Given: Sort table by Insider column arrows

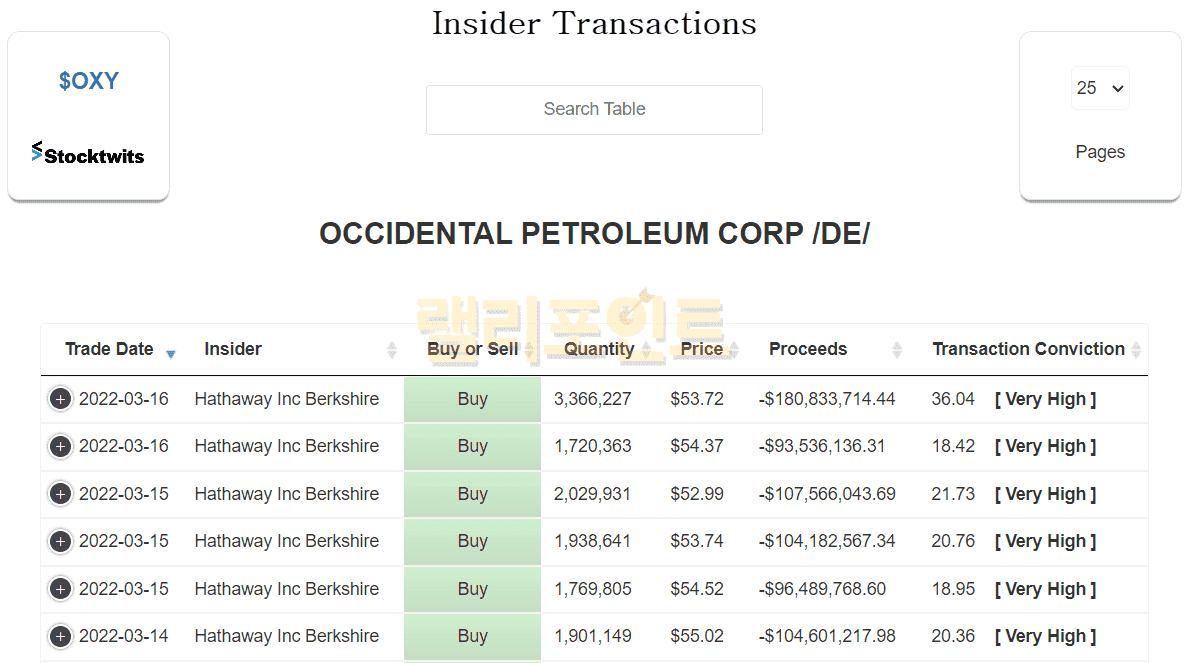Looking at the screenshot, I should pos(391,350).
